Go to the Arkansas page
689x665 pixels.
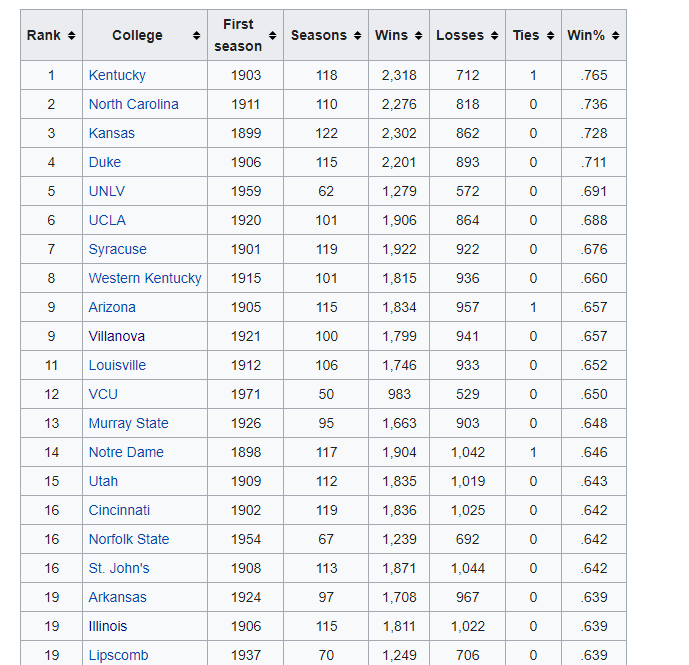117,597
